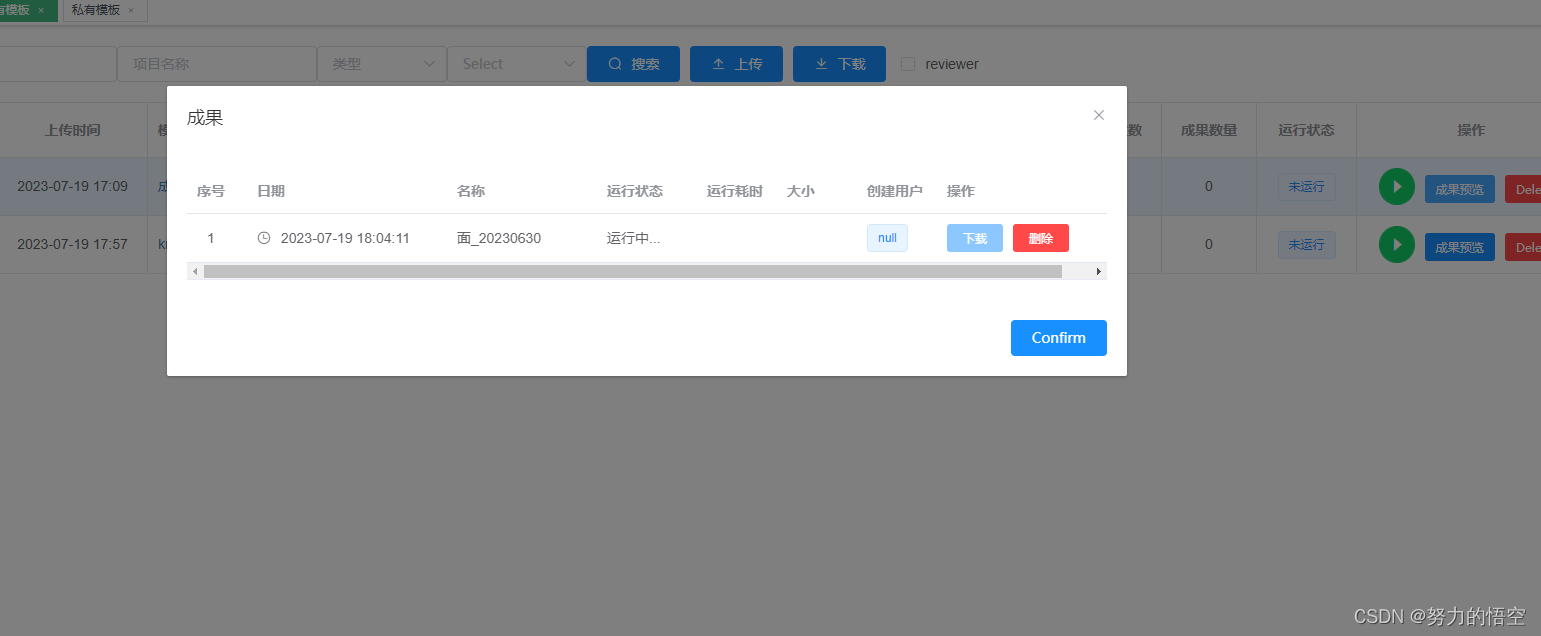This screenshot has height=636, width=1541.
Task: Click the download arrow icon on toolbar 下载
Action: click(821, 64)
